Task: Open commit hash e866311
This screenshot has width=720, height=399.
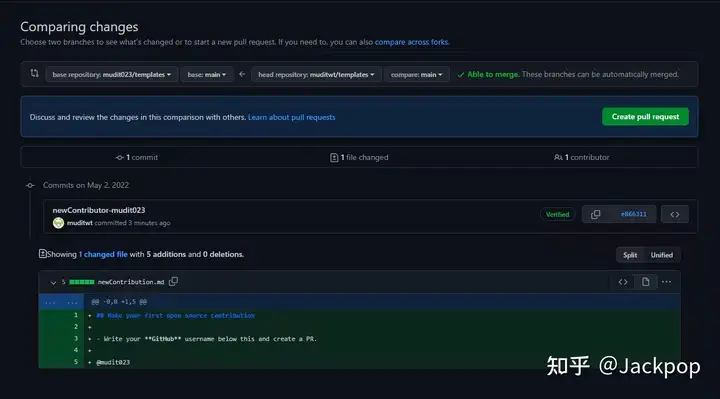Action: point(633,214)
